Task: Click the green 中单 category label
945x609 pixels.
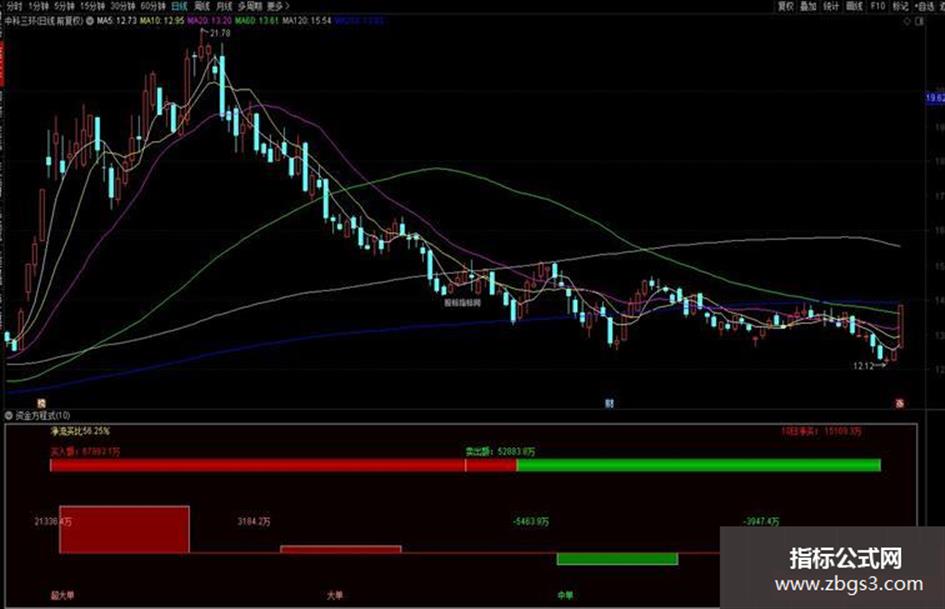Action: [x=565, y=596]
